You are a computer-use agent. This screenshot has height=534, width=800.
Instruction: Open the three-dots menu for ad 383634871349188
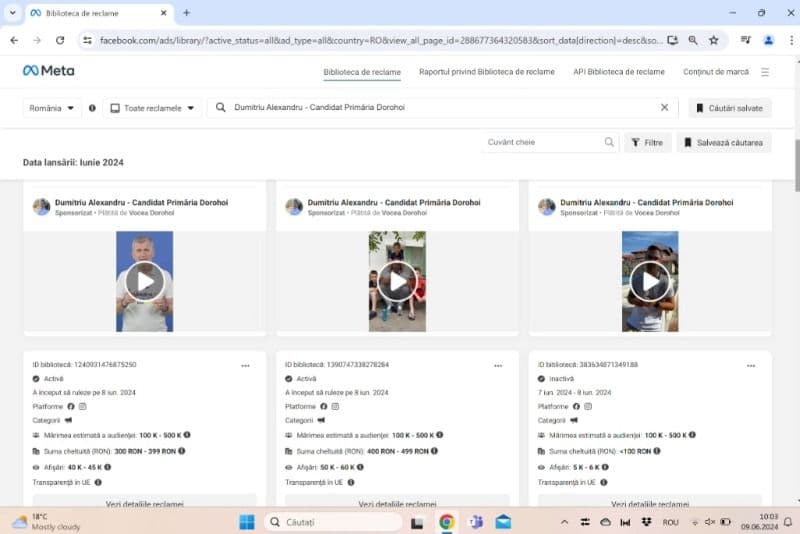pyautogui.click(x=751, y=366)
